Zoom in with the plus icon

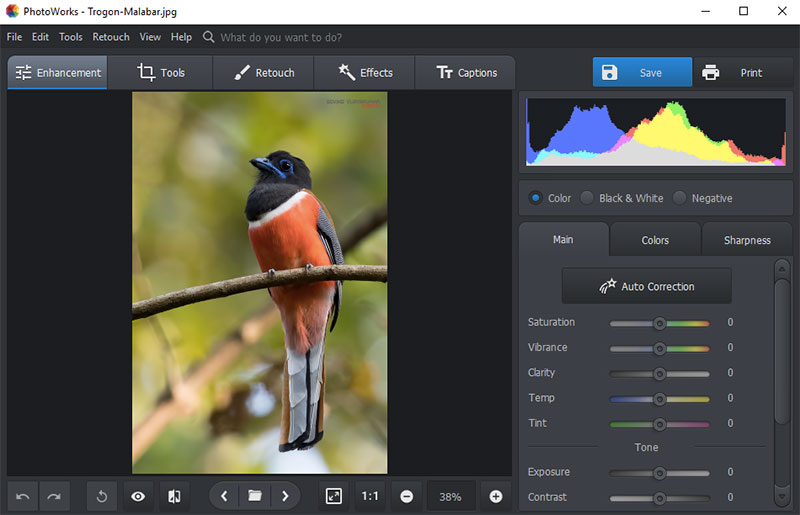coord(495,496)
